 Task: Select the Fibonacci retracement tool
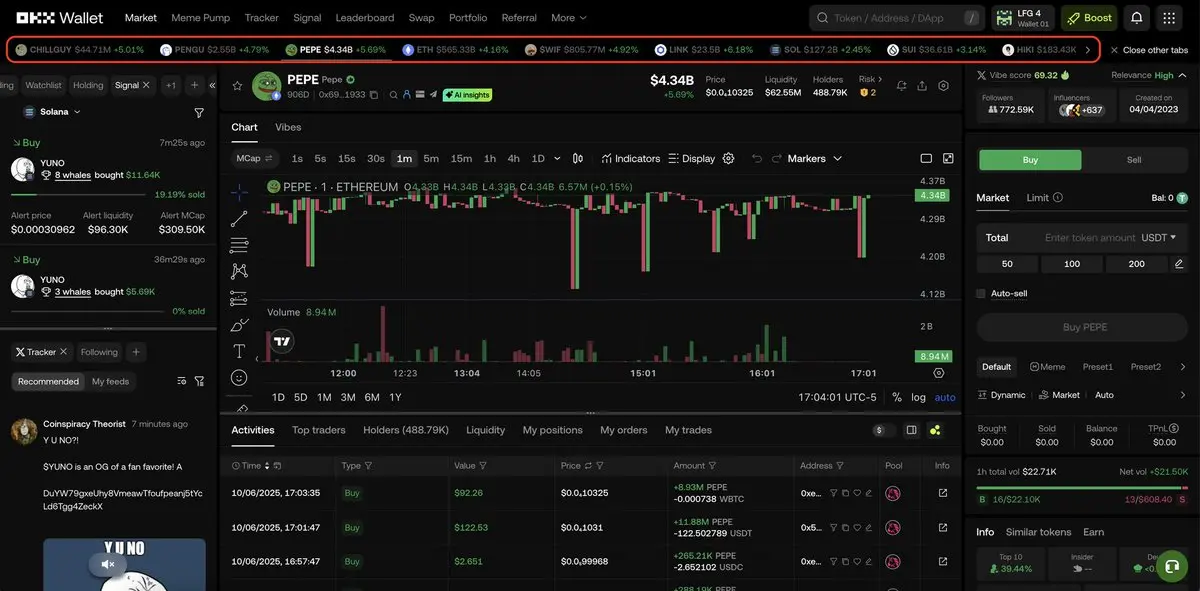[239, 245]
